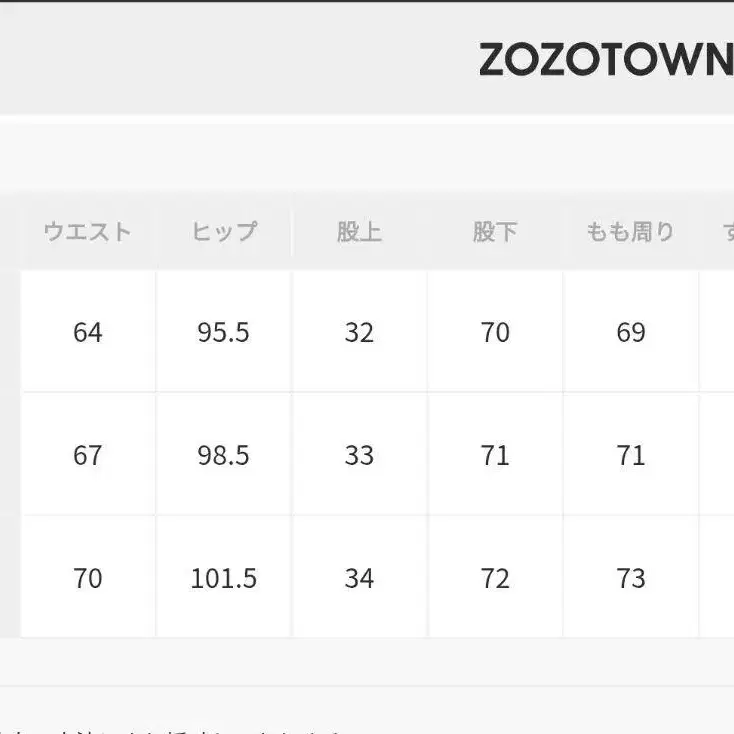
Task: Select the 股上 value 34 cell
Action: pyautogui.click(x=359, y=578)
